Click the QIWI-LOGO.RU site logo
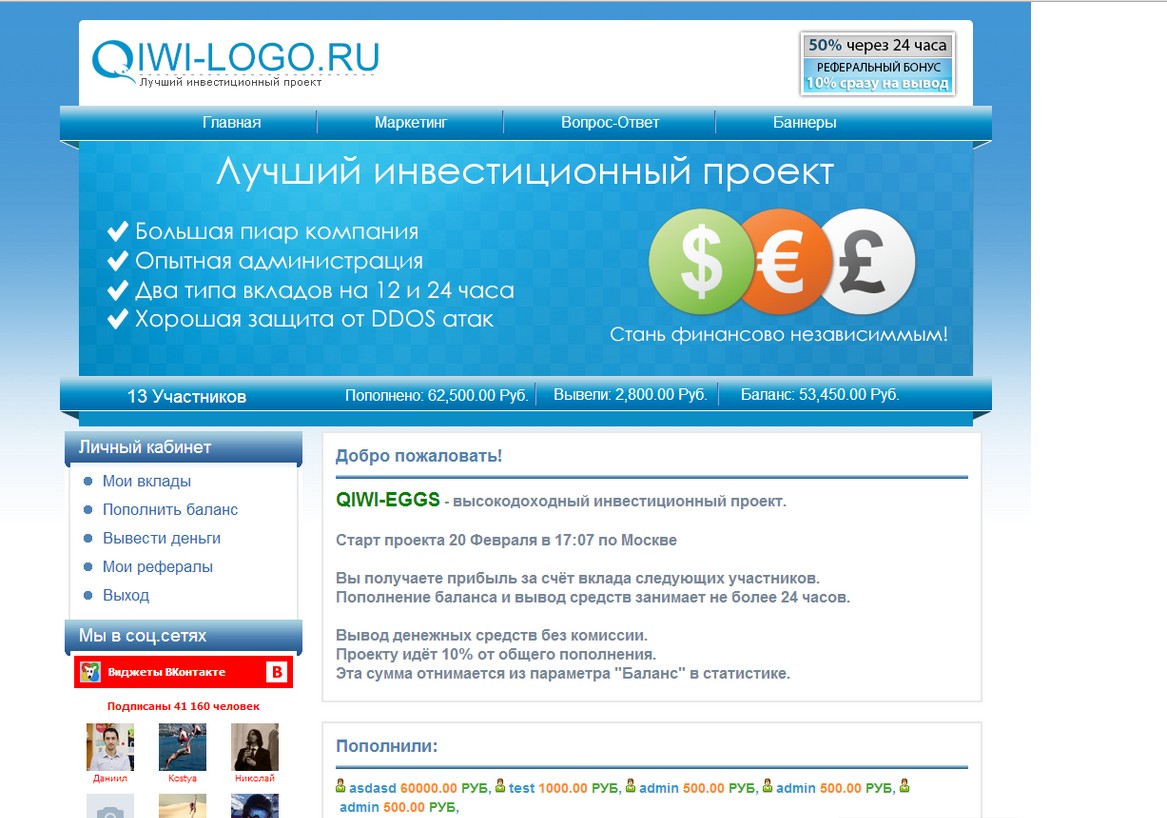 pyautogui.click(x=235, y=62)
